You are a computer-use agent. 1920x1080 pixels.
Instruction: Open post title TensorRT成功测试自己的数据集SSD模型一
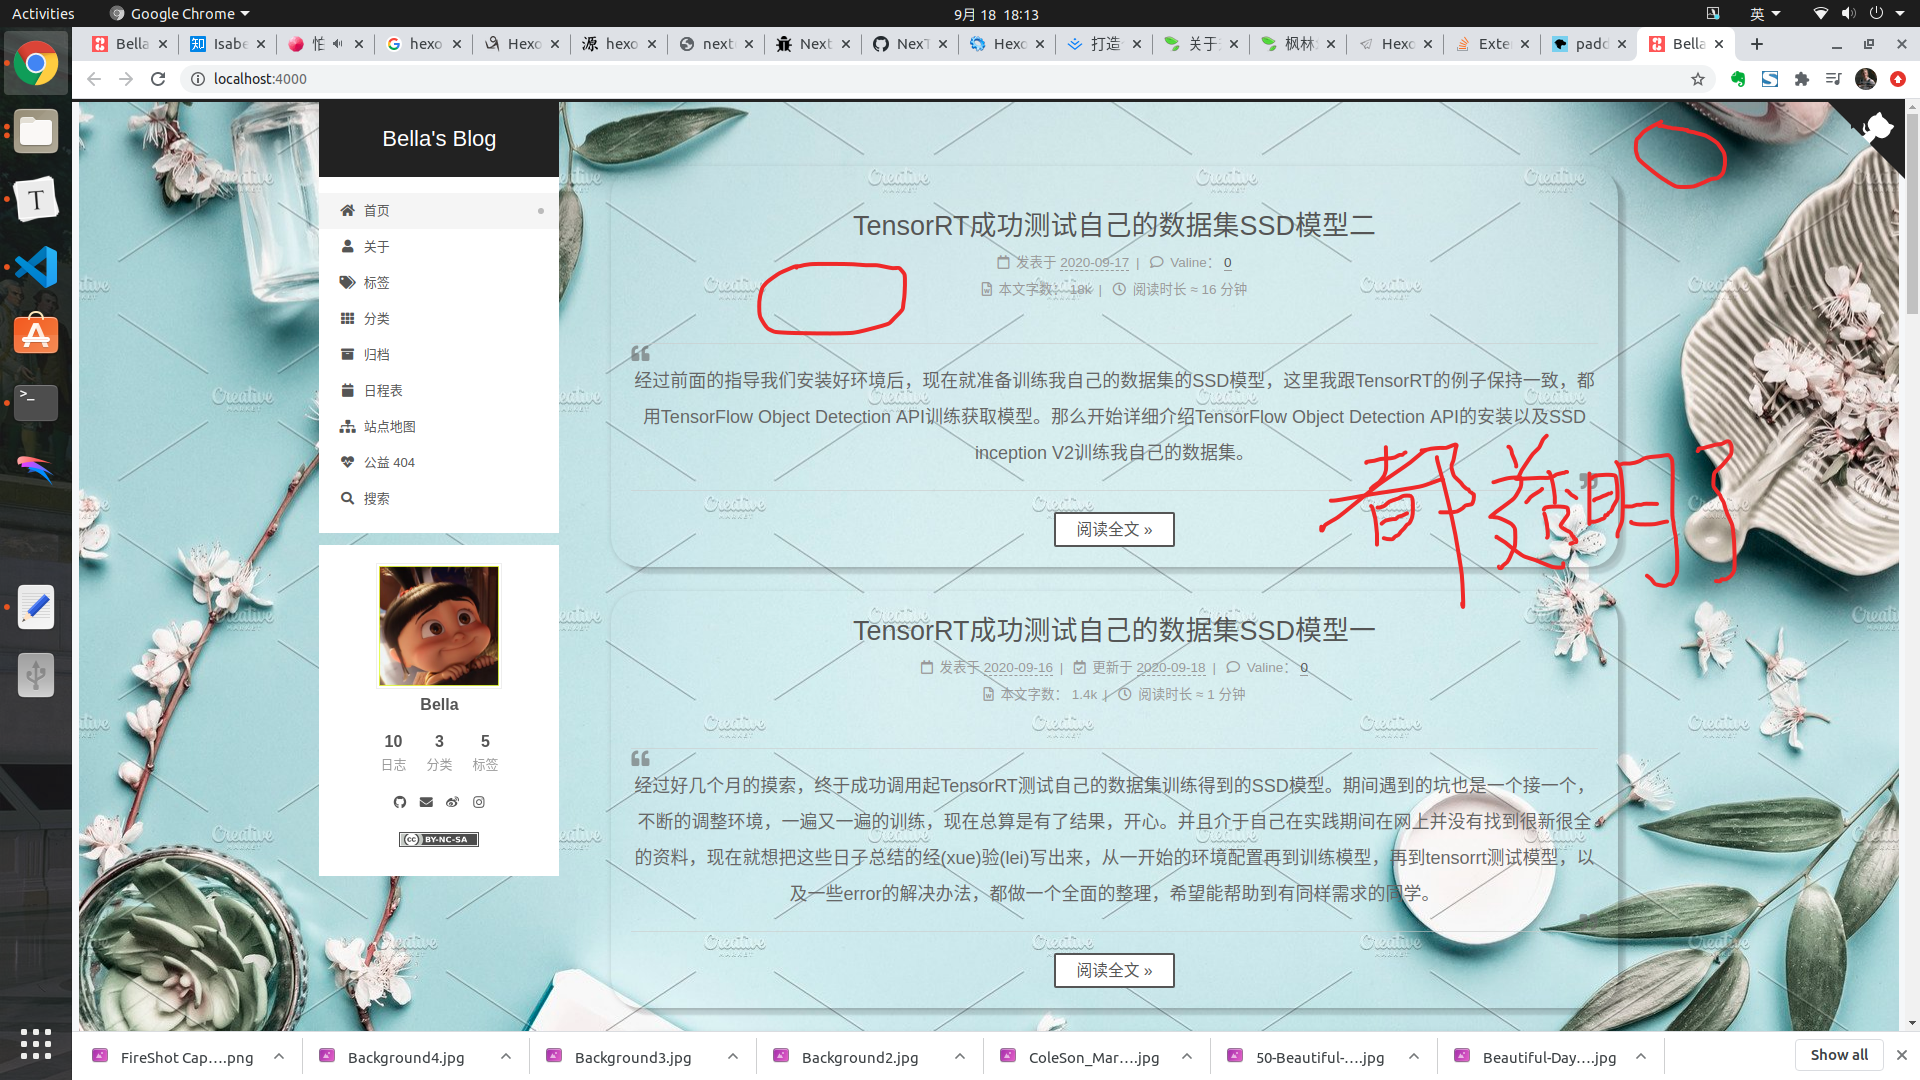tap(1114, 631)
